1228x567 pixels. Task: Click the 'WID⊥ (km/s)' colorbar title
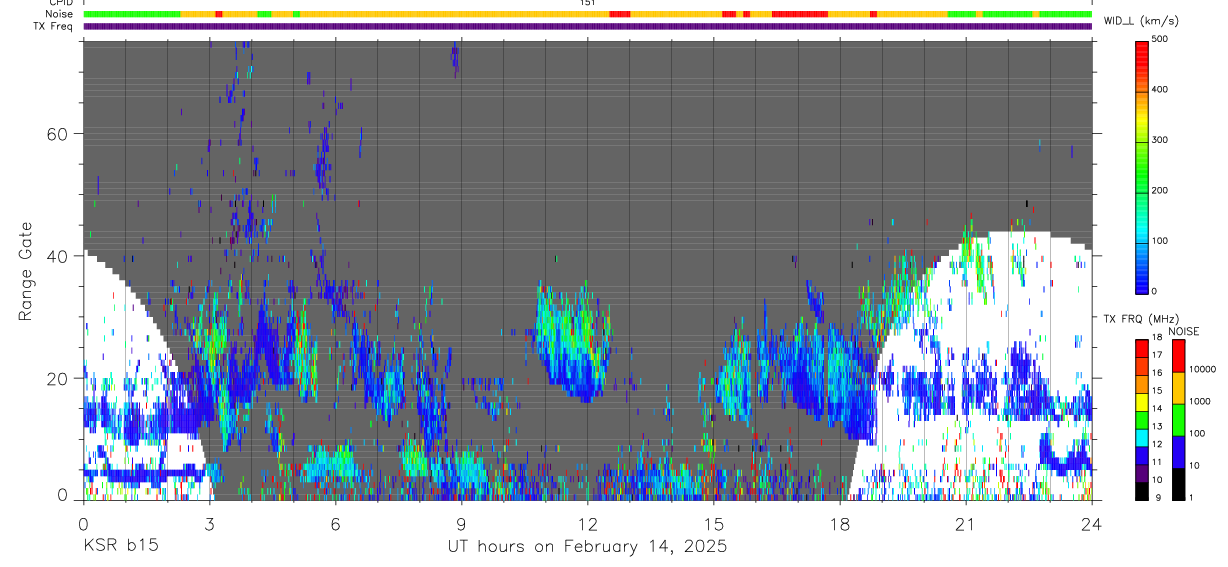point(1141,20)
